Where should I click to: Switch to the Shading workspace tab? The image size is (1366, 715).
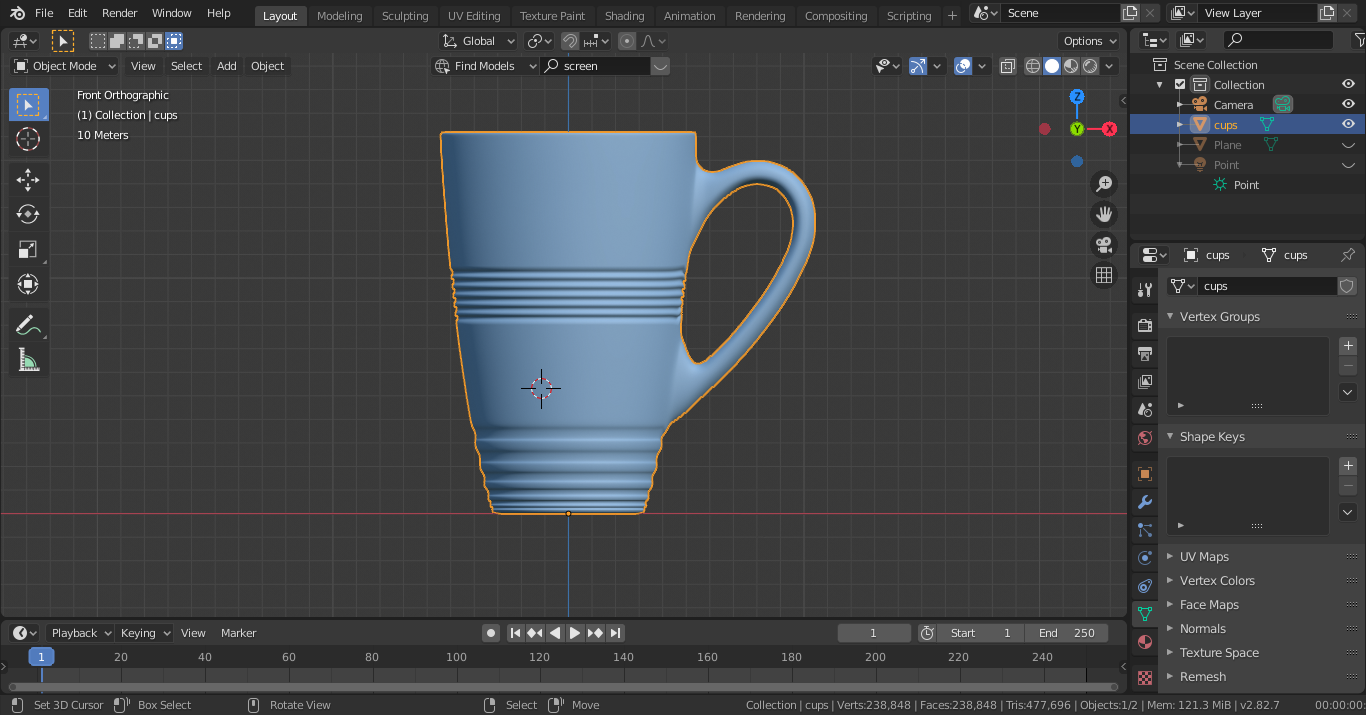point(625,15)
